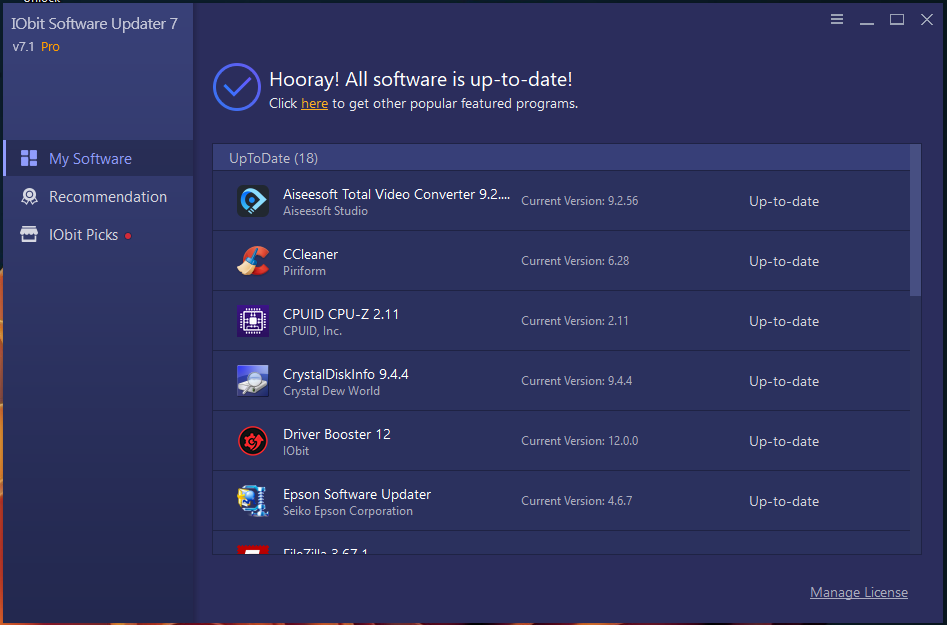Click the 'here' featured programs link

click(314, 104)
